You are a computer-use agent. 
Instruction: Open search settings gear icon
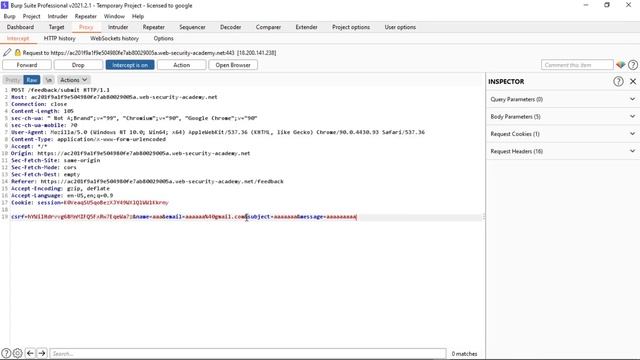click(x=18, y=353)
